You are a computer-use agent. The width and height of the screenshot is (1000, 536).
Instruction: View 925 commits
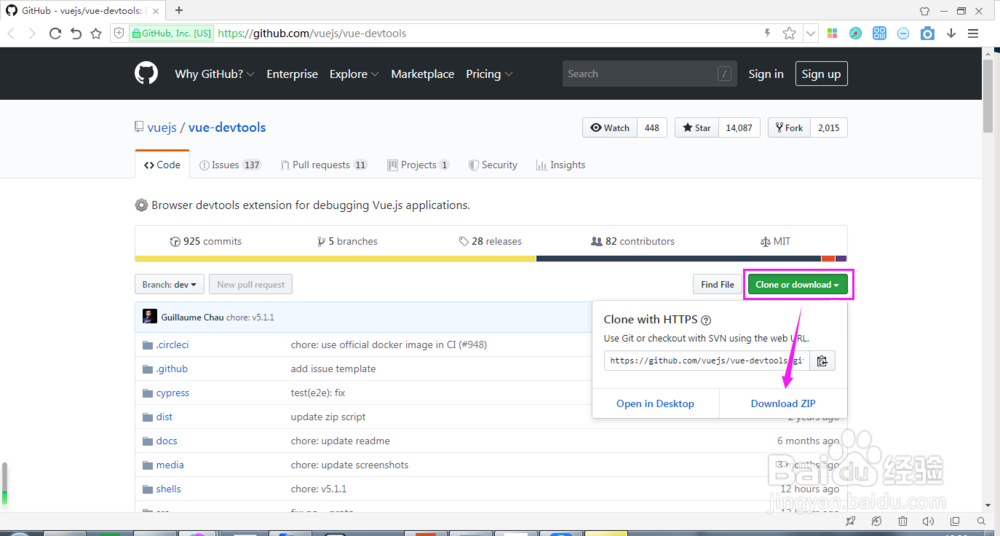206,241
